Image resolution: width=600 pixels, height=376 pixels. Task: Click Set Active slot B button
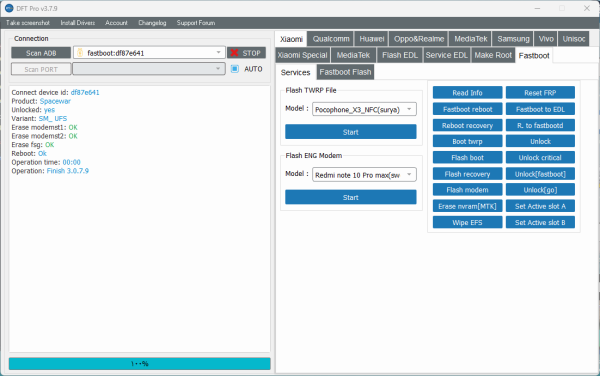click(x=540, y=222)
